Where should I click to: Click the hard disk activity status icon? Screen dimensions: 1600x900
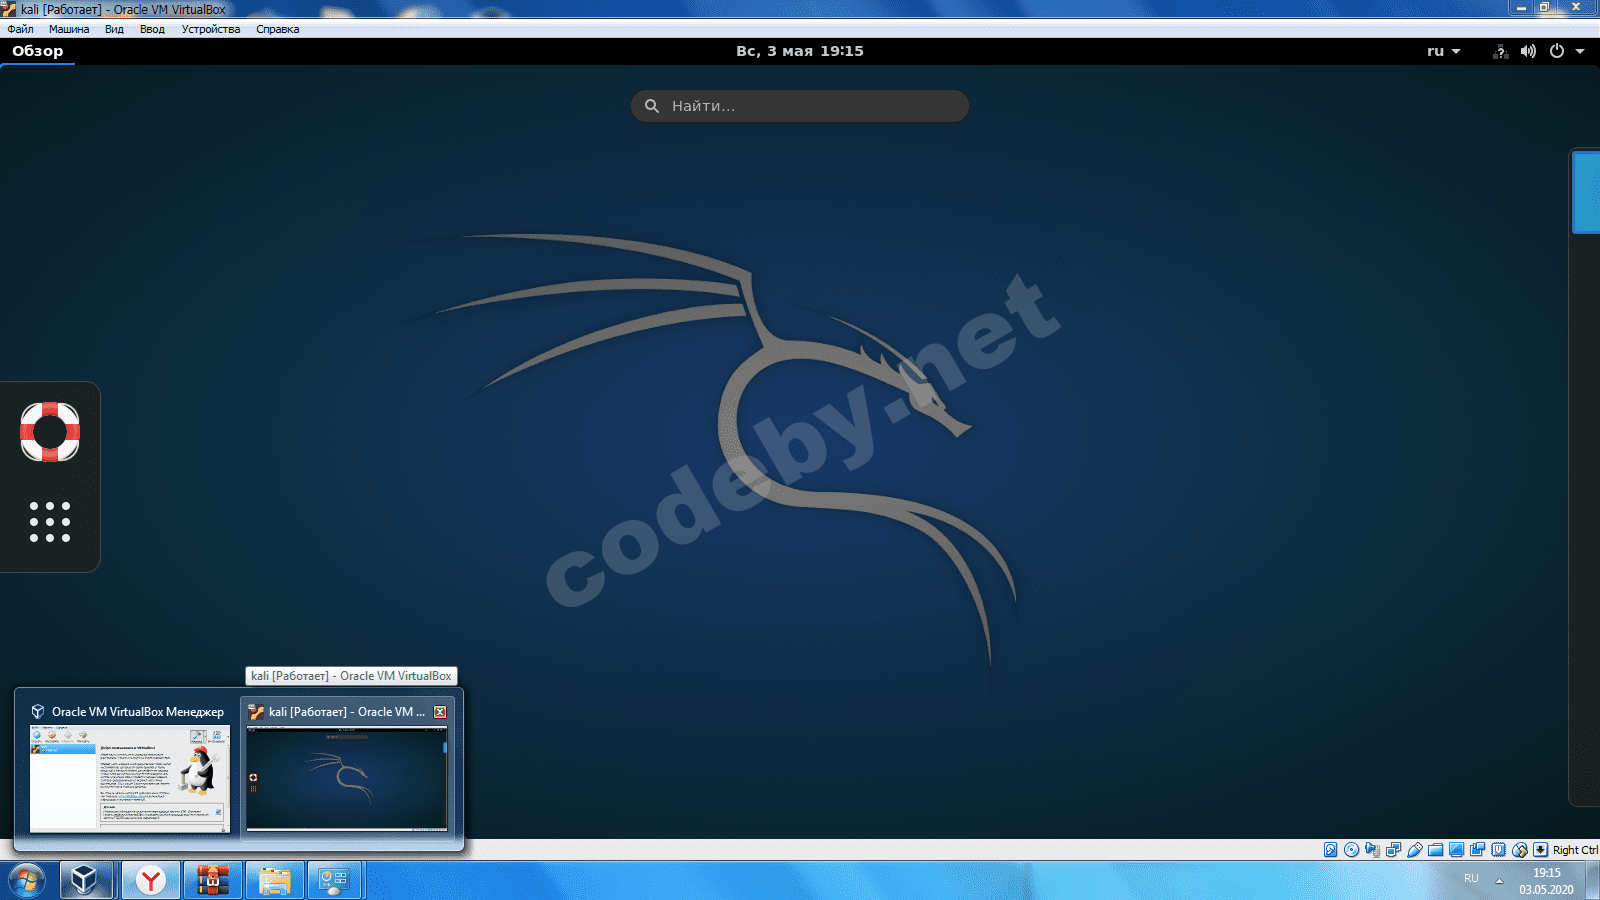pos(1331,850)
